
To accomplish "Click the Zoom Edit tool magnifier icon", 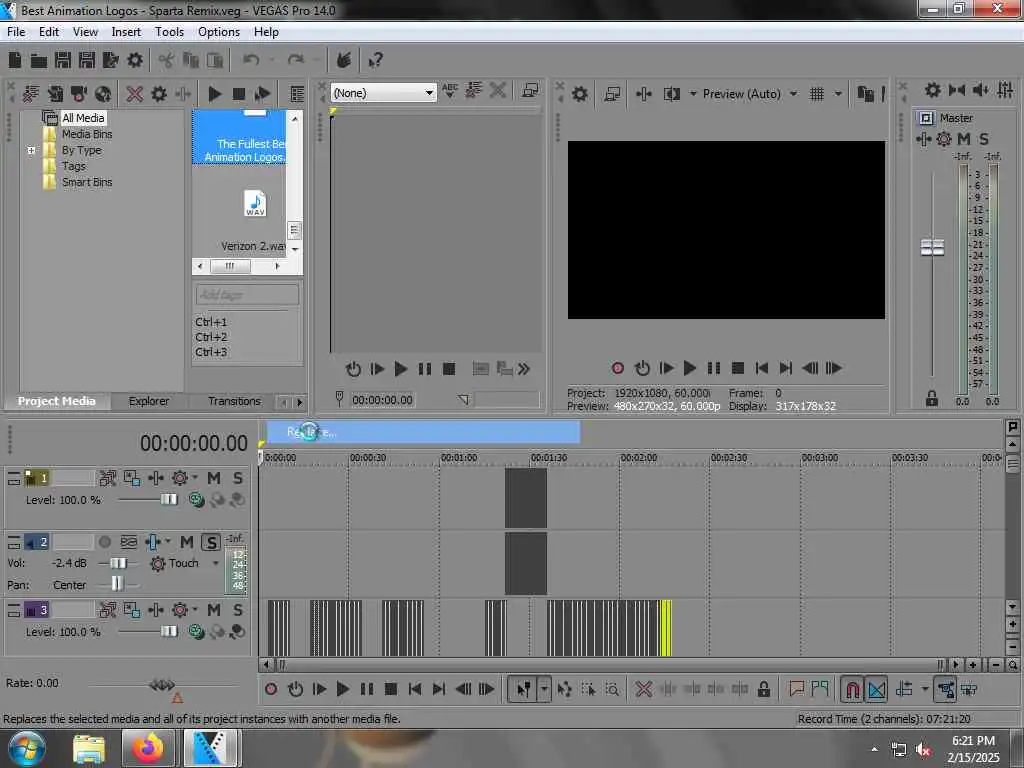I will [x=613, y=690].
